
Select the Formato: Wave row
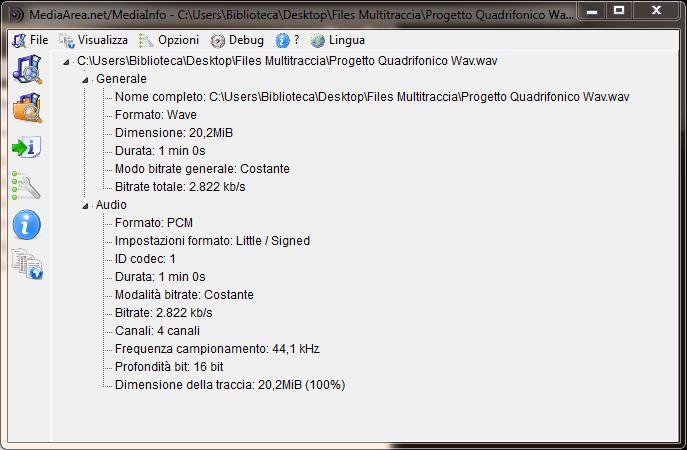156,115
